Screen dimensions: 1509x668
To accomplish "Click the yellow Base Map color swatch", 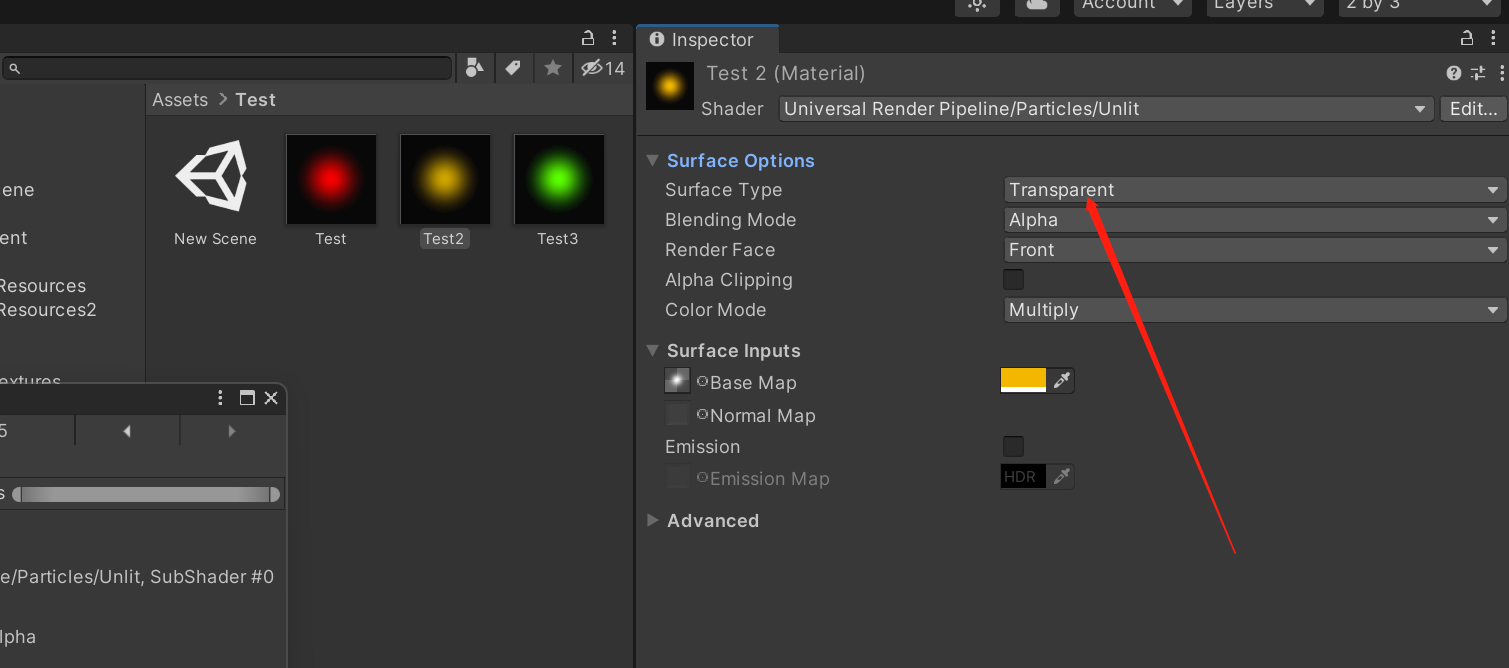I will pos(1023,381).
